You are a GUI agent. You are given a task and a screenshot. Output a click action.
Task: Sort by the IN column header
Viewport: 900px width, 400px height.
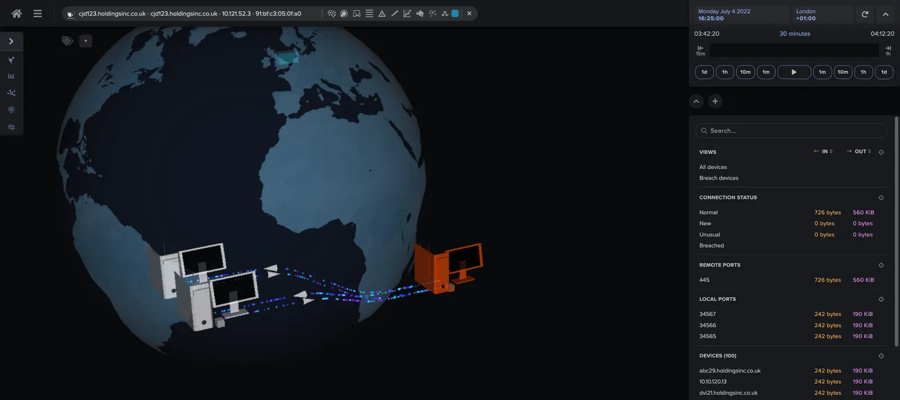(823, 152)
